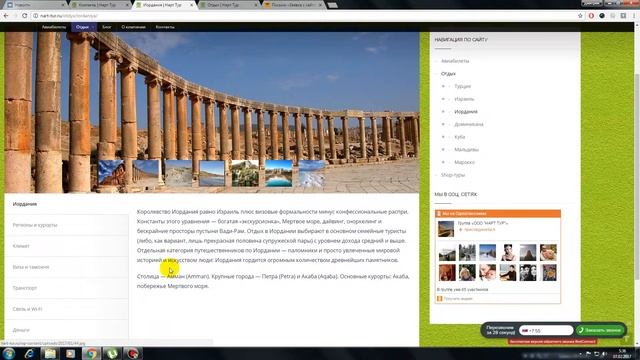Open the Регионы и курорты section
The image size is (640, 360).
pos(67,225)
